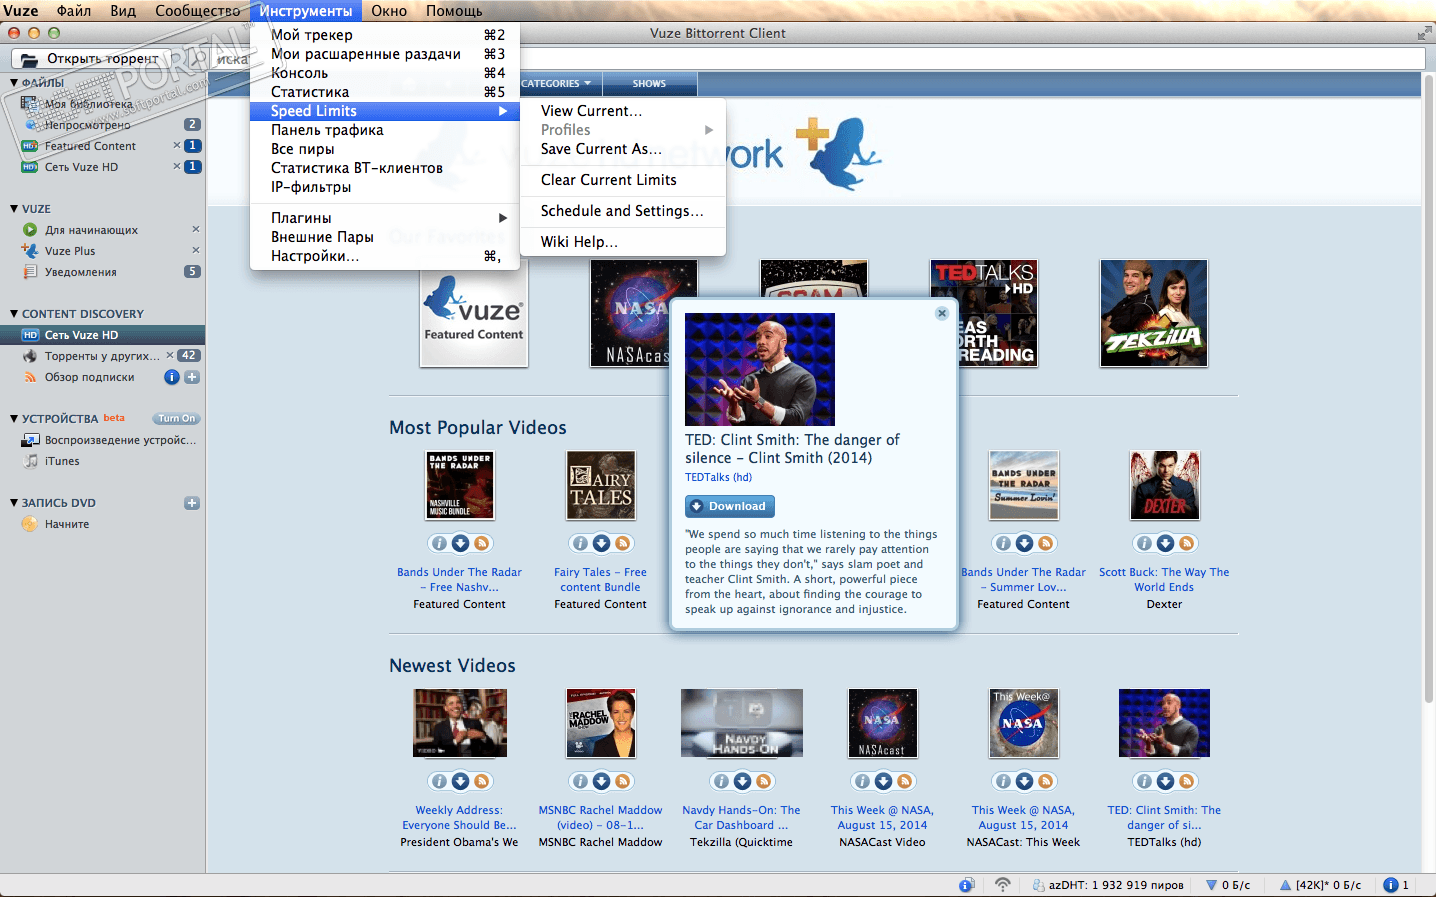
Task: Select the iTunes device entry
Action: (62, 461)
